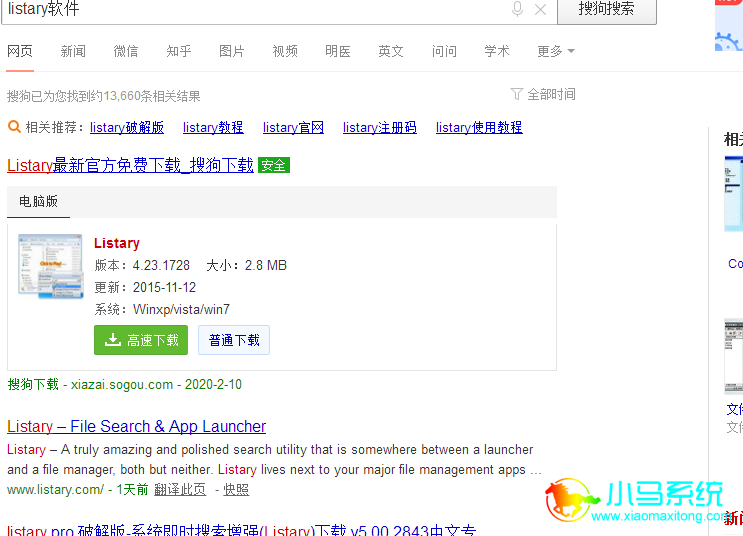Open Listary最新官方免费下载_搜狗下载 result
The image size is (743, 536).
click(130, 165)
